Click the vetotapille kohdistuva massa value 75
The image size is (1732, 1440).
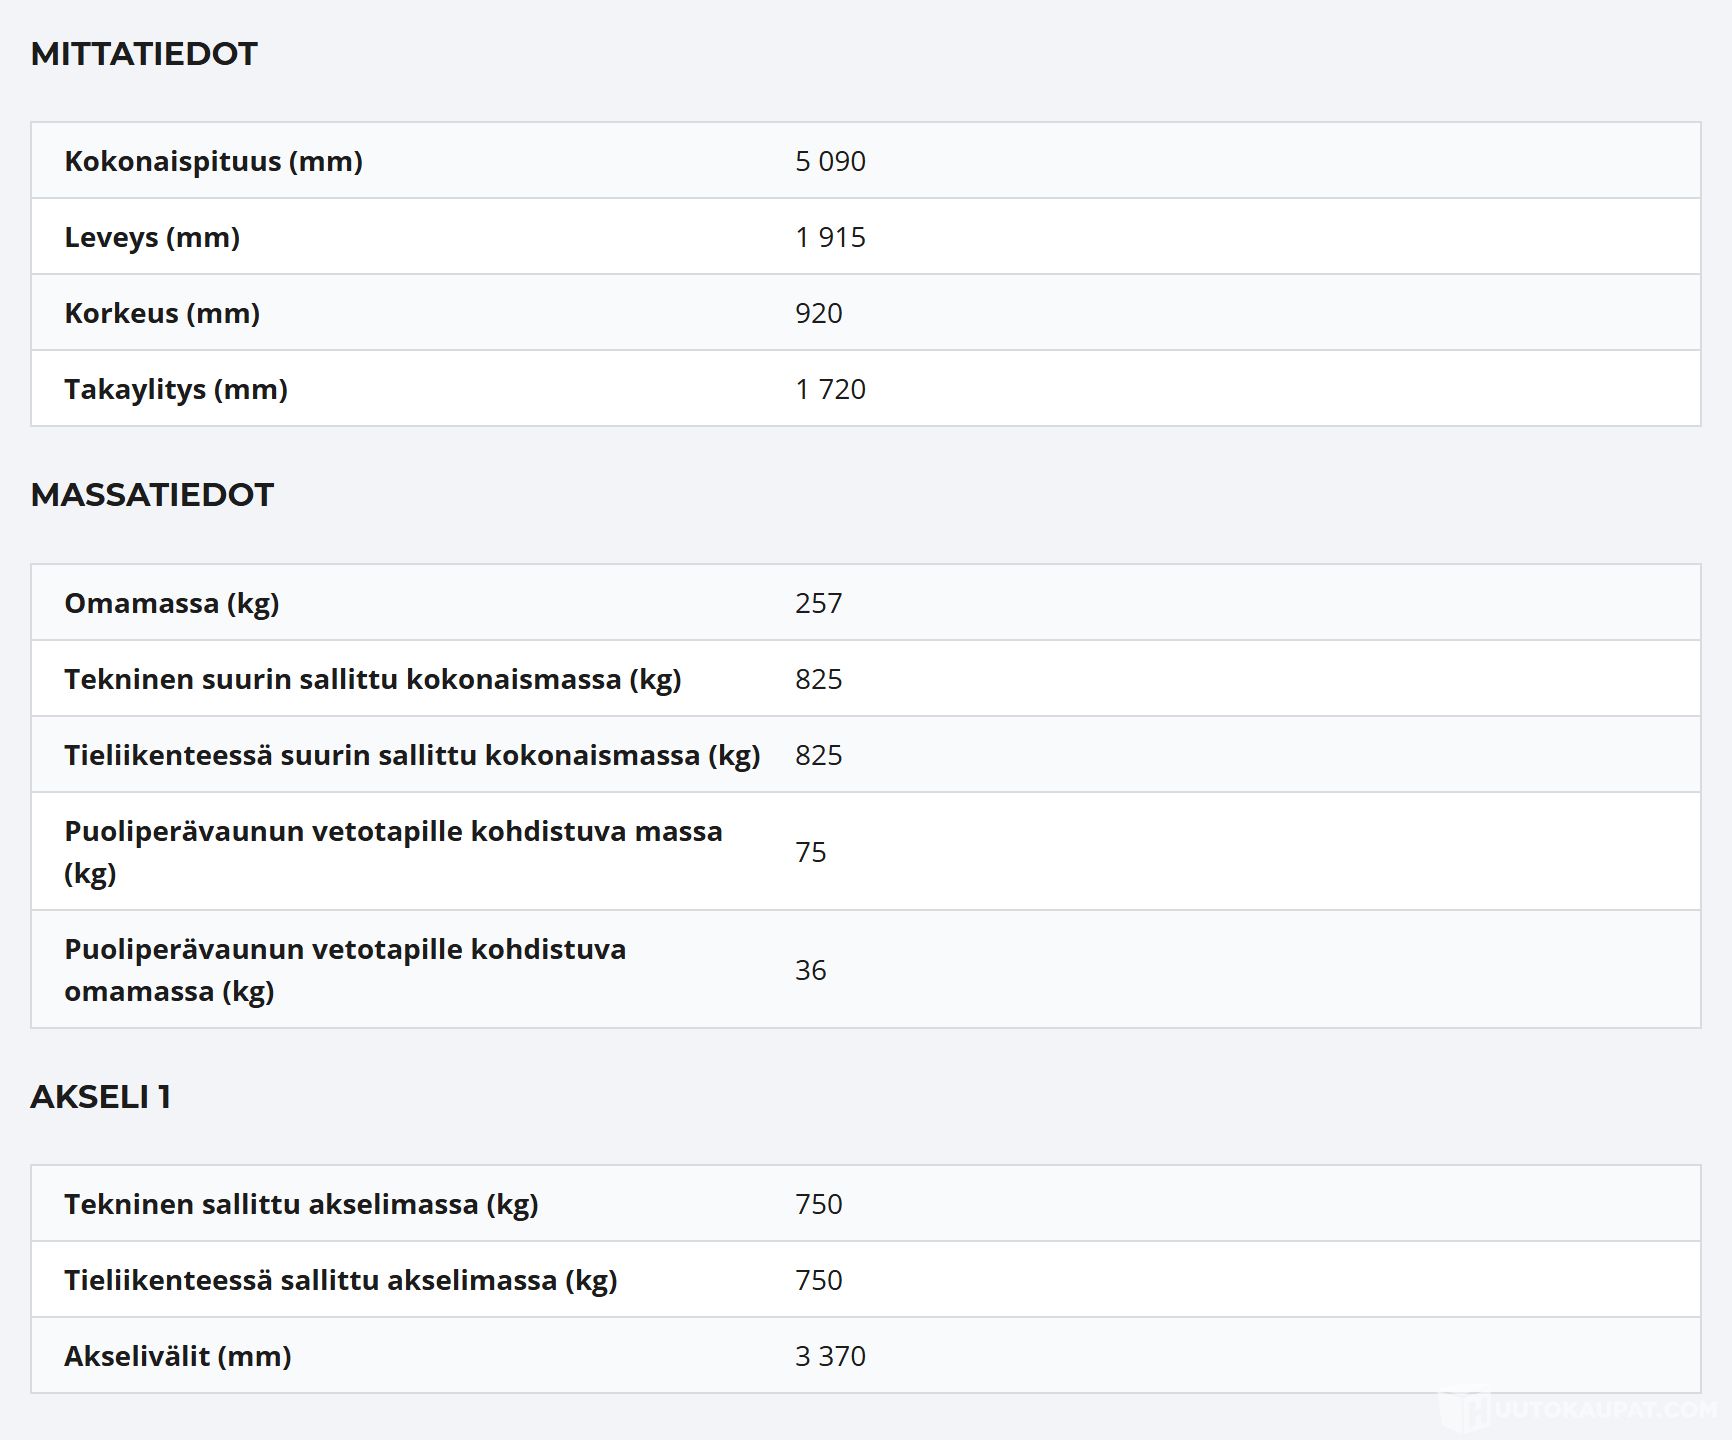click(810, 852)
